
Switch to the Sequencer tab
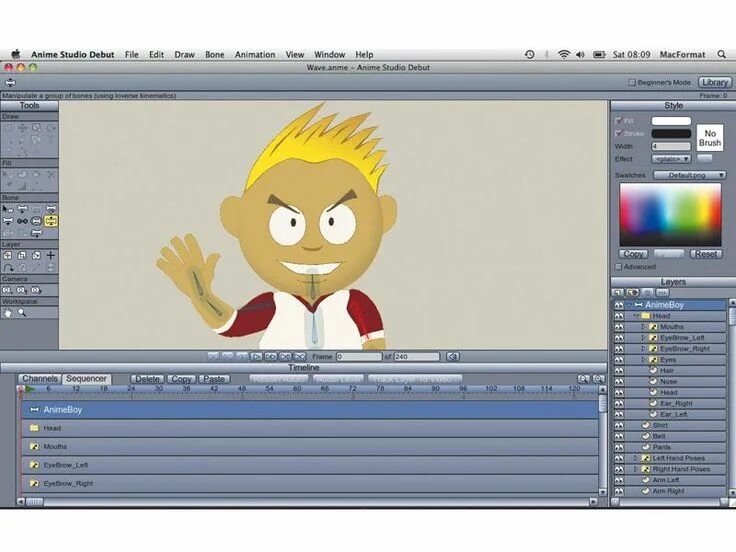[86, 378]
